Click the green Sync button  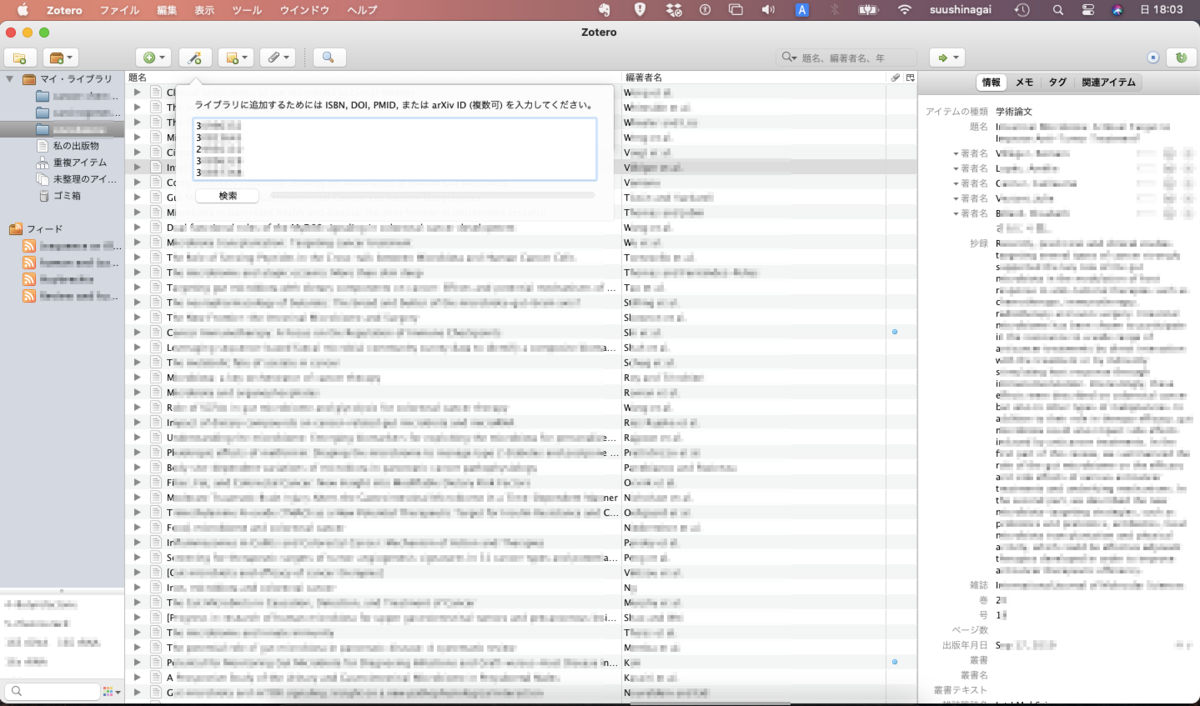pyautogui.click(x=1183, y=58)
